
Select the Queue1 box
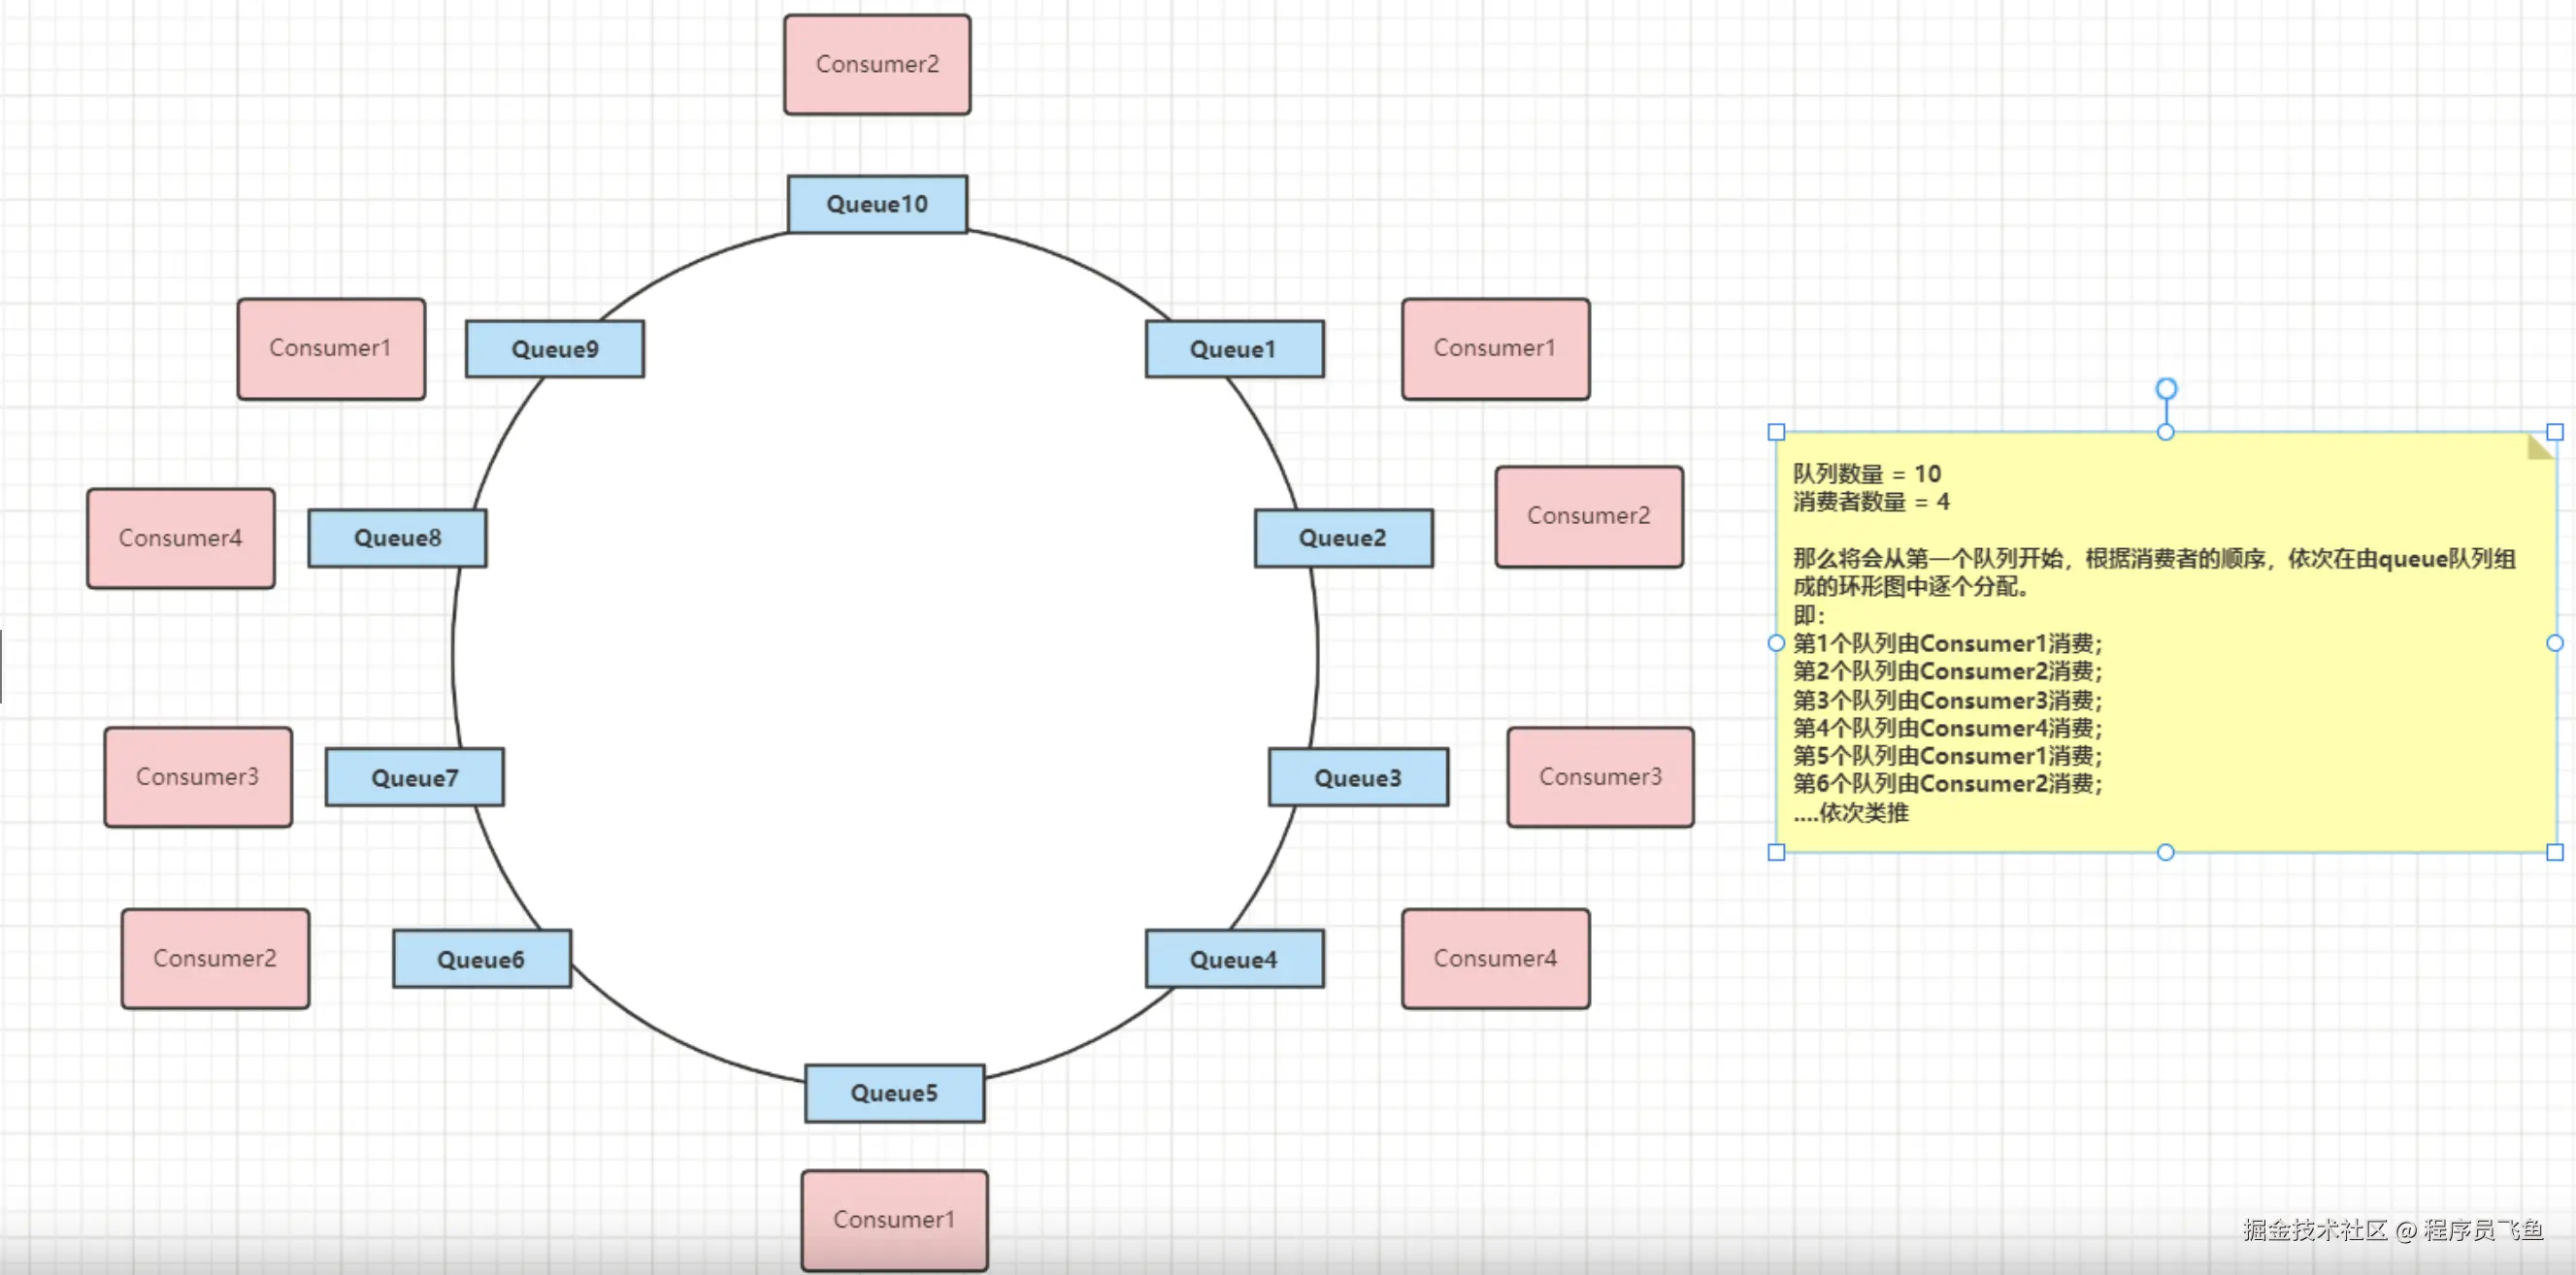click(x=1233, y=349)
